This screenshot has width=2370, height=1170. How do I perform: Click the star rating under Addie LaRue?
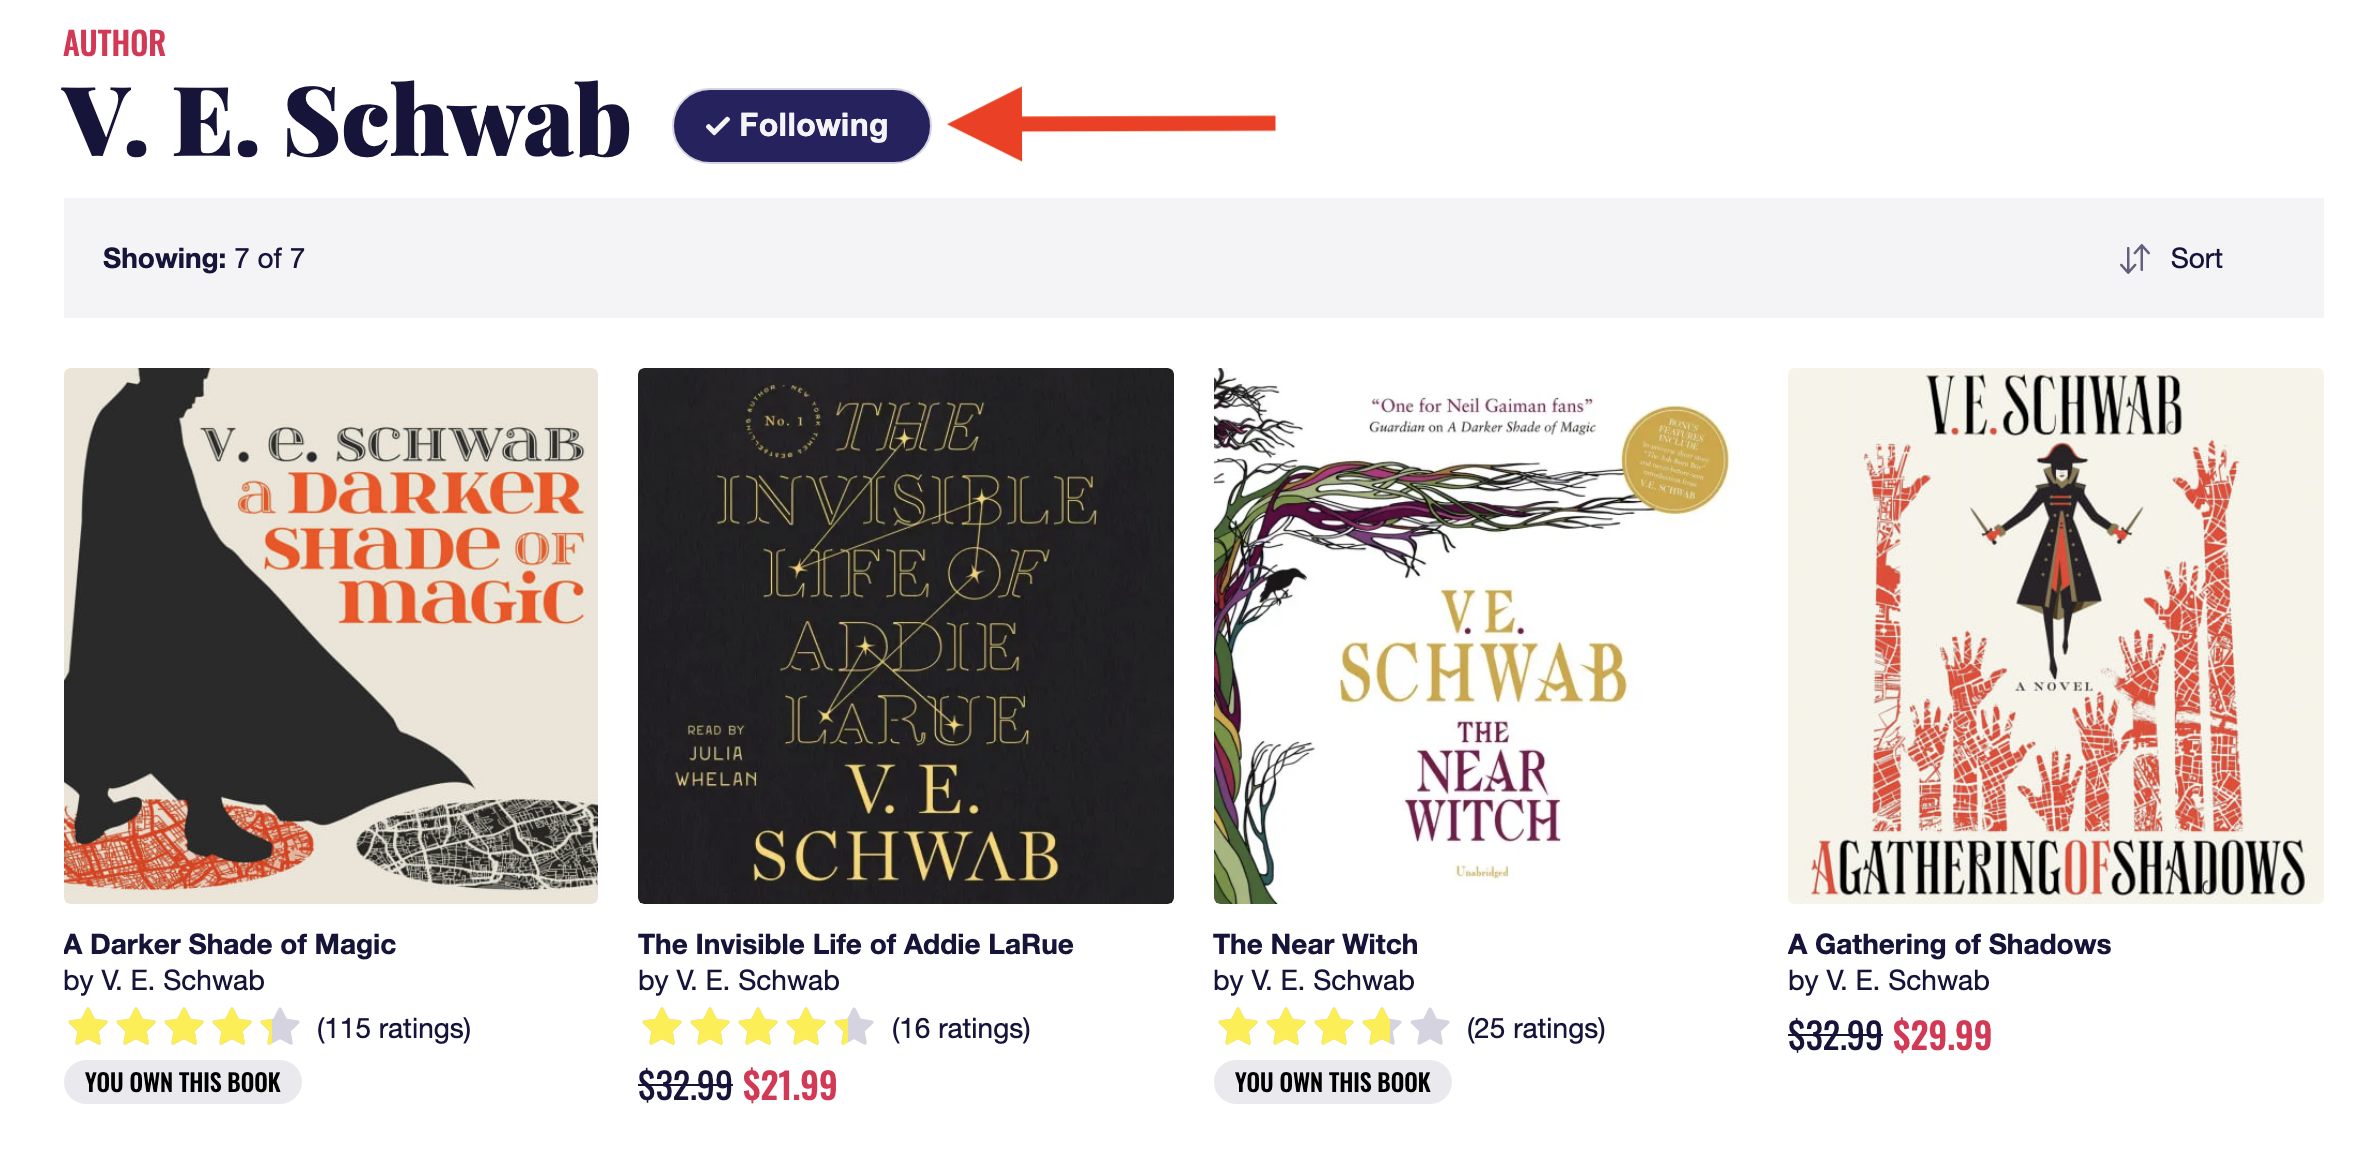click(x=758, y=1028)
